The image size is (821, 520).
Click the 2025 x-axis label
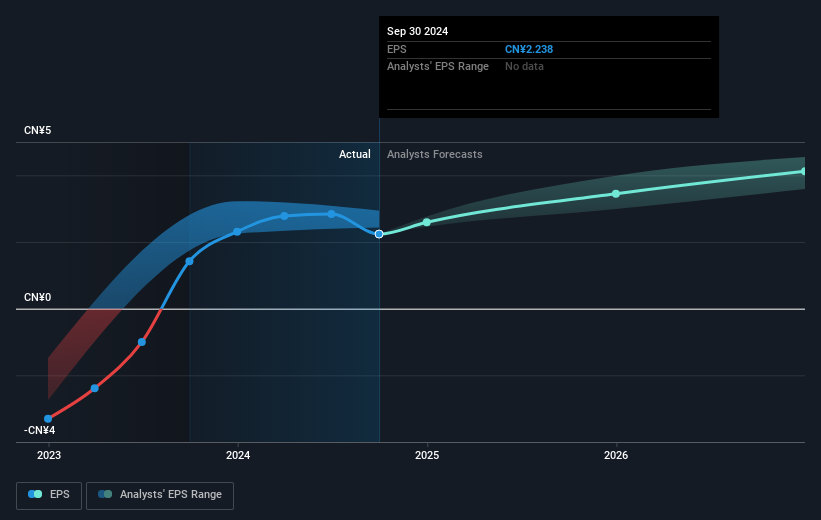[427, 456]
